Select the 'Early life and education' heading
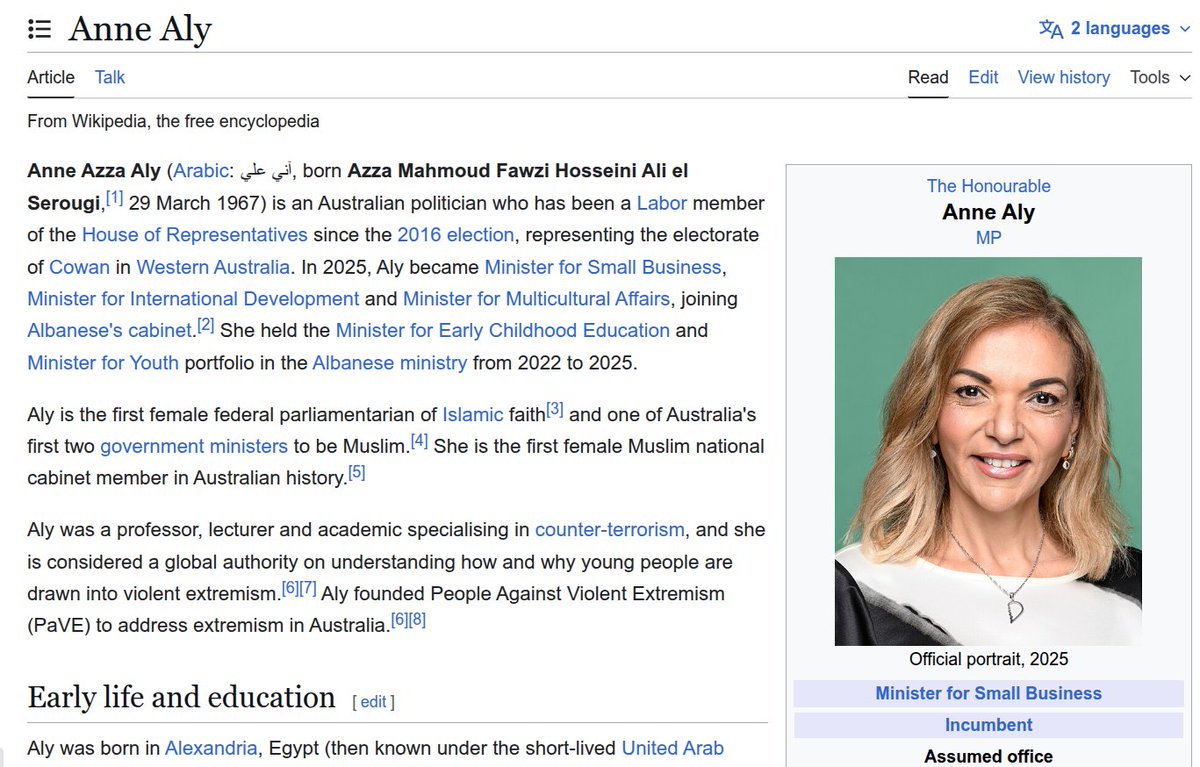 [x=181, y=697]
